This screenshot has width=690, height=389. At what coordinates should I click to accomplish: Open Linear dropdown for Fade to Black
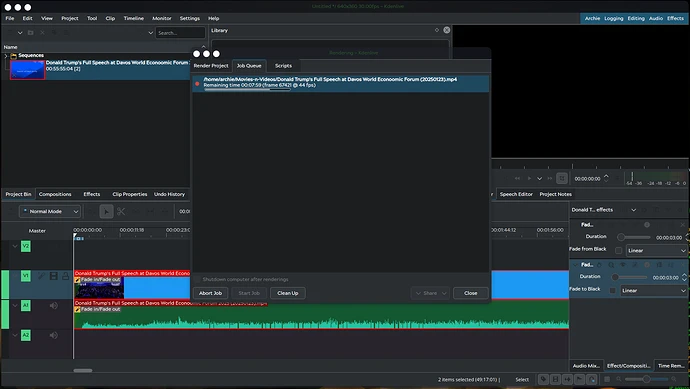pos(653,290)
